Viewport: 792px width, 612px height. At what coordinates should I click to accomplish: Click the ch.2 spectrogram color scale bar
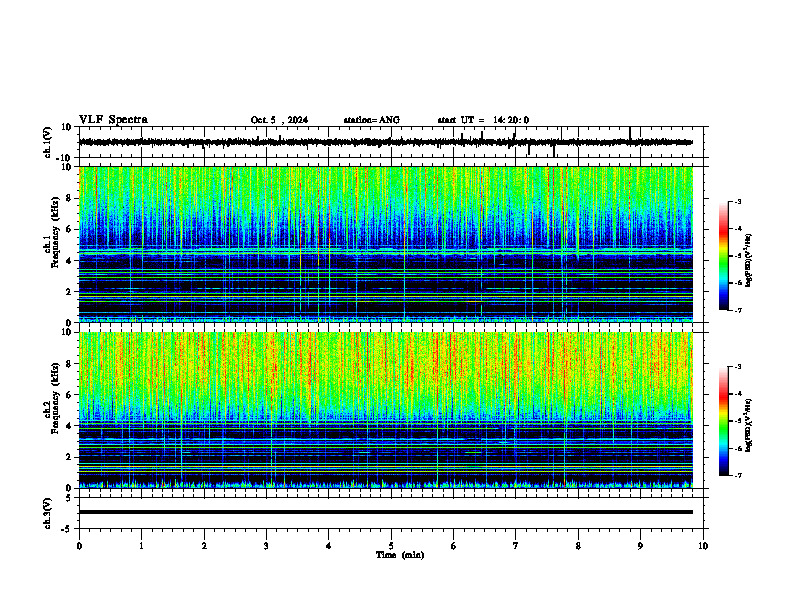tap(724, 421)
